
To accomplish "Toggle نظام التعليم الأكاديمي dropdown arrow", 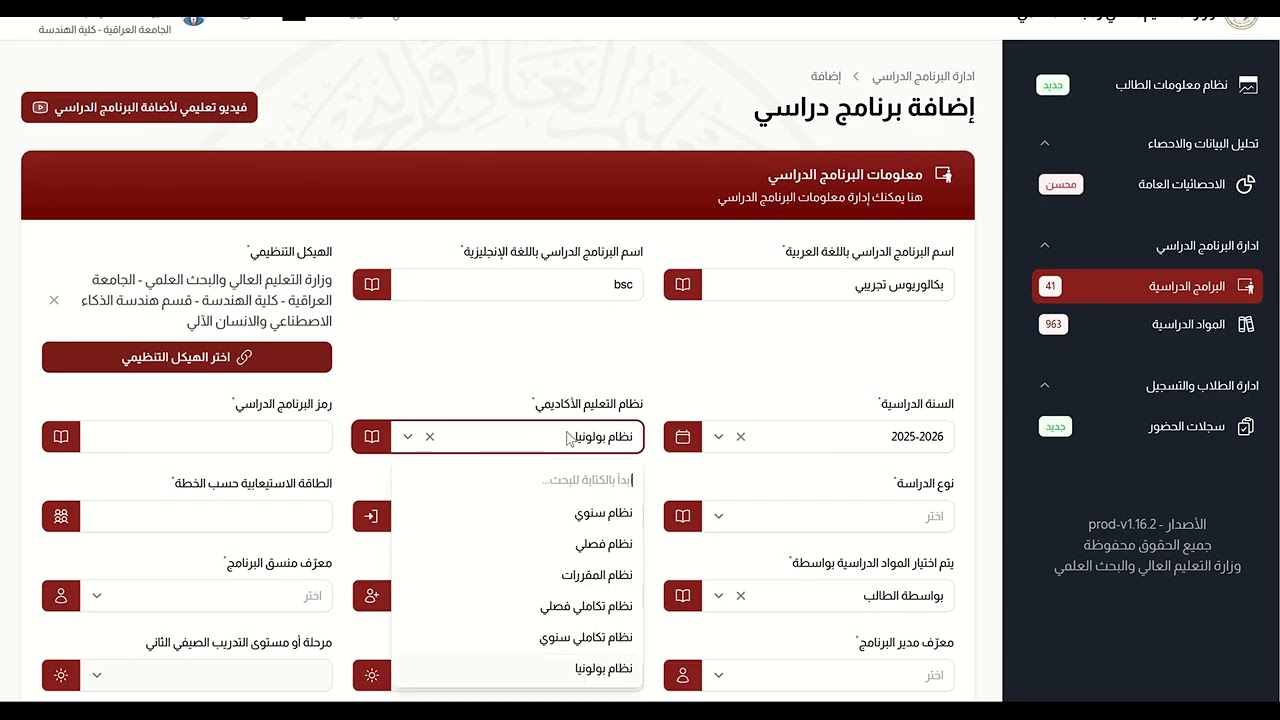I will pos(407,437).
